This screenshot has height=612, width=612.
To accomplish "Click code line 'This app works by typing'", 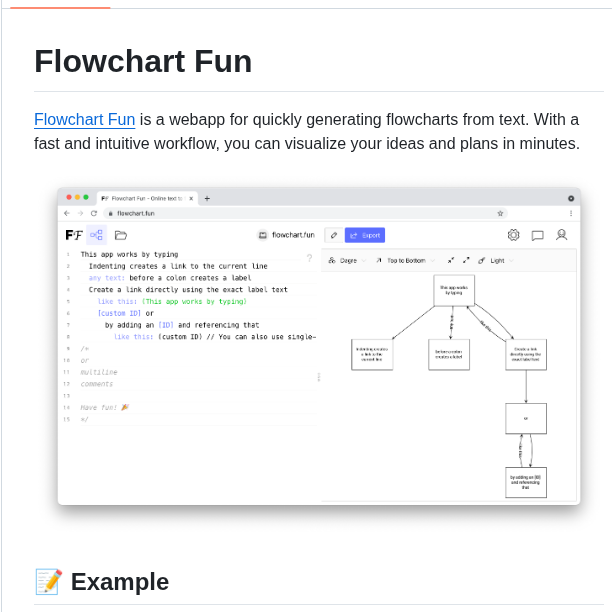I will tap(129, 254).
